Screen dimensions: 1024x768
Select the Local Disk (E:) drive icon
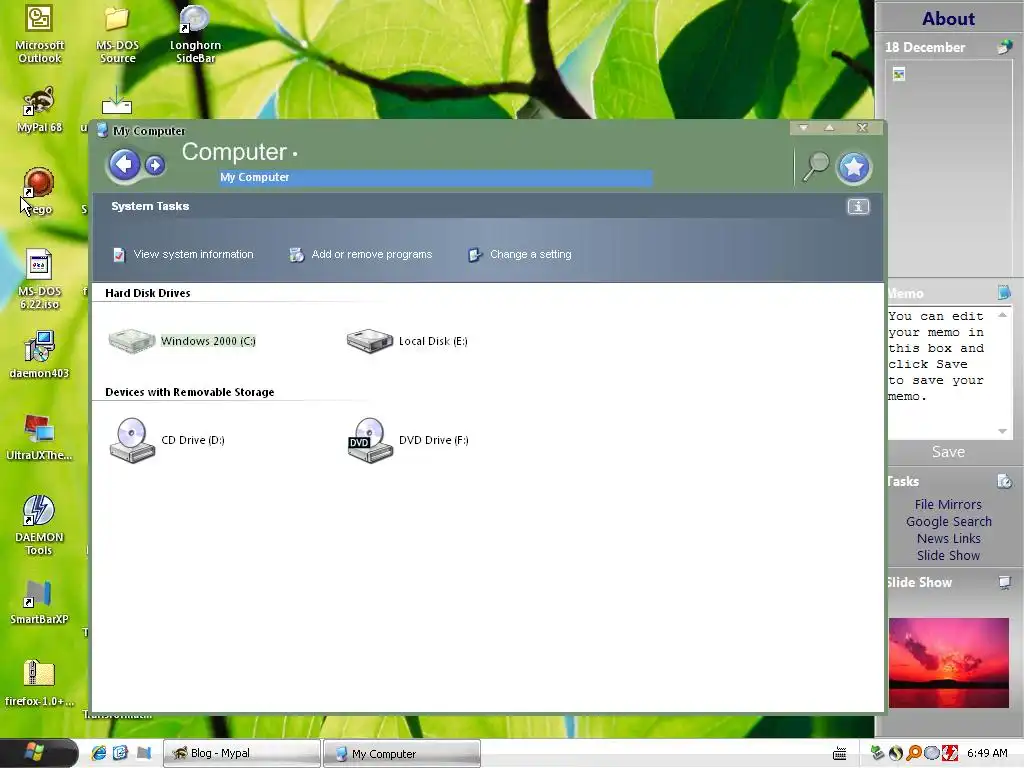370,340
